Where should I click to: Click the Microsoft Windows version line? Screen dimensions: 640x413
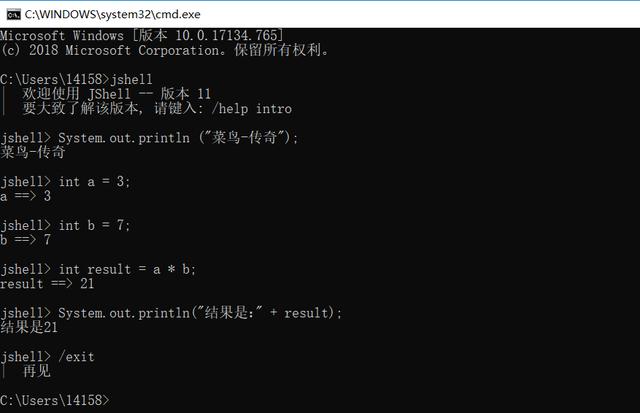[142, 36]
